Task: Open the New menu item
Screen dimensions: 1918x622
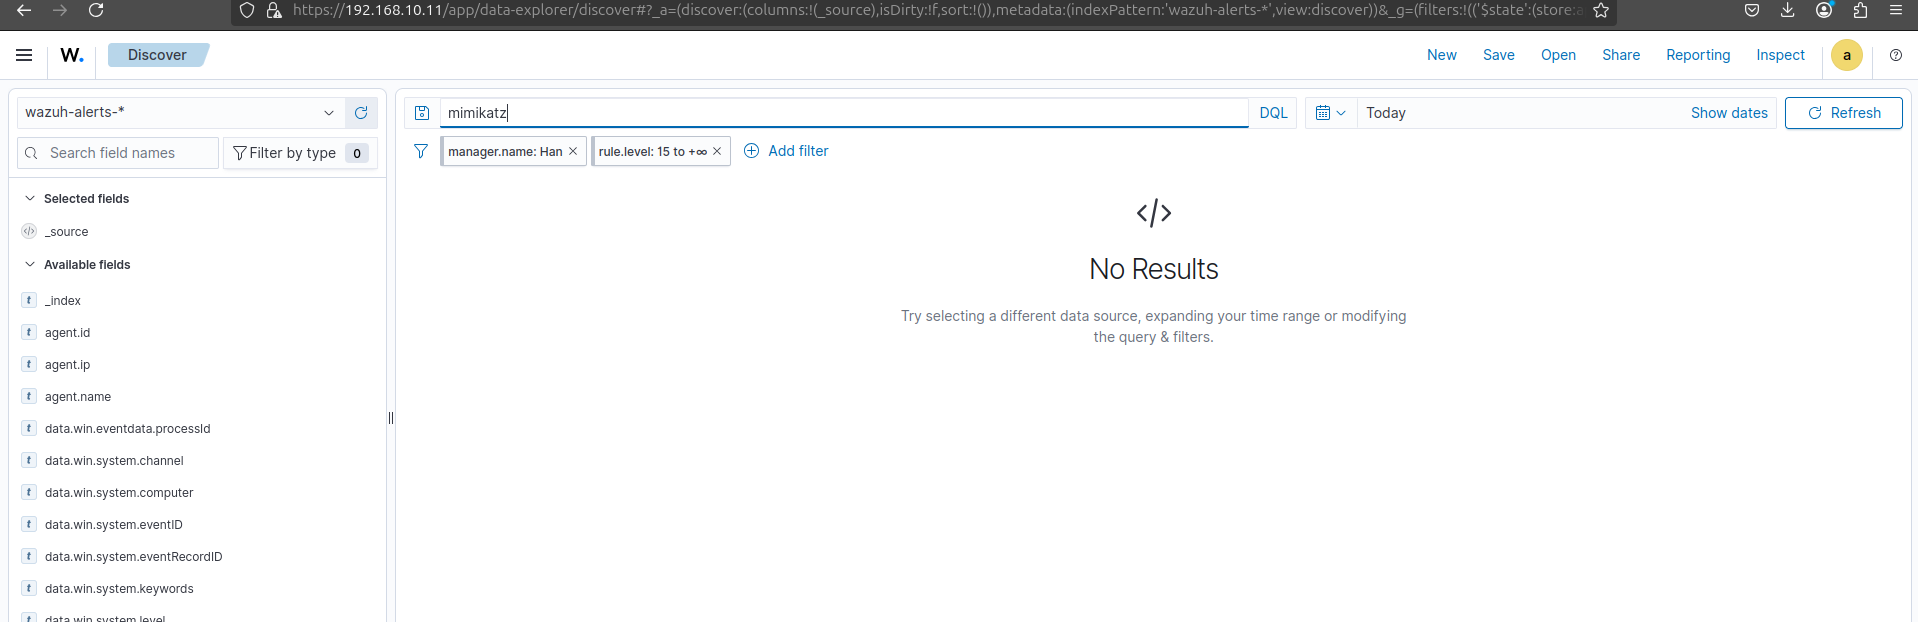Action: tap(1442, 55)
